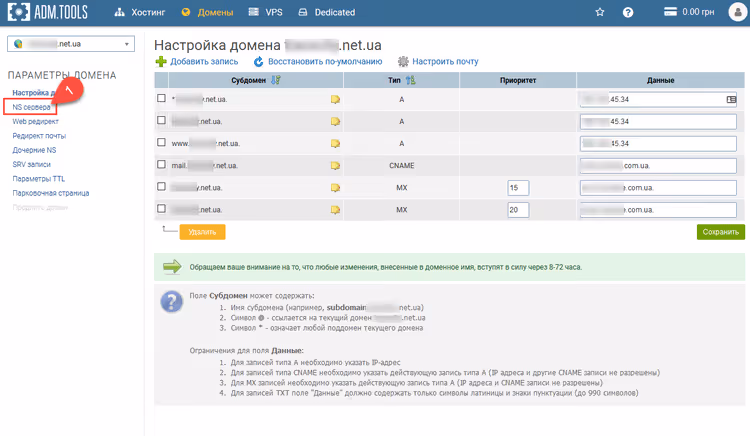The height and width of the screenshot is (436, 750).
Task: Click Добавить запись
Action: [197, 62]
